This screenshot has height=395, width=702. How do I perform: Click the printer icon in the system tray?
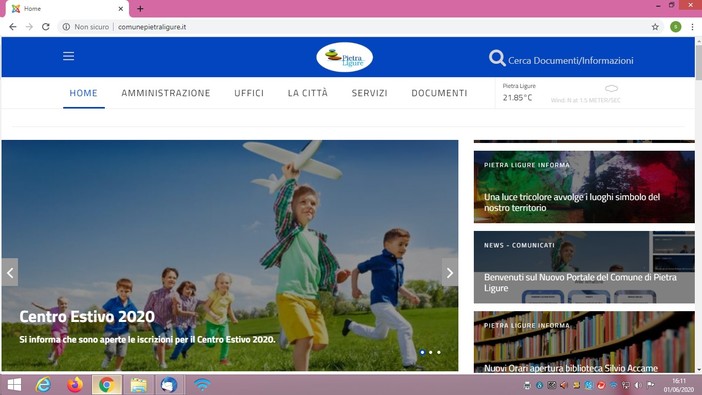coord(527,385)
